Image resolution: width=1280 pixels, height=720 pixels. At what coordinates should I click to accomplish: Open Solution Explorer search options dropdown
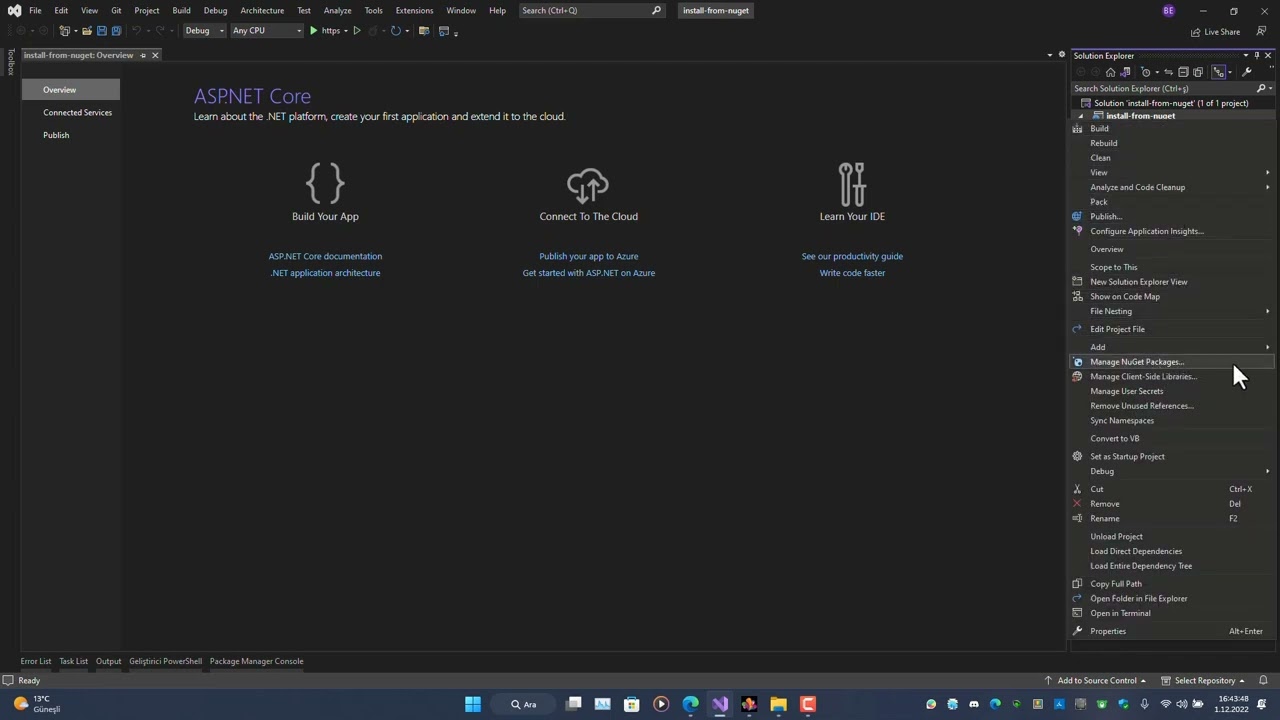pyautogui.click(x=1270, y=88)
